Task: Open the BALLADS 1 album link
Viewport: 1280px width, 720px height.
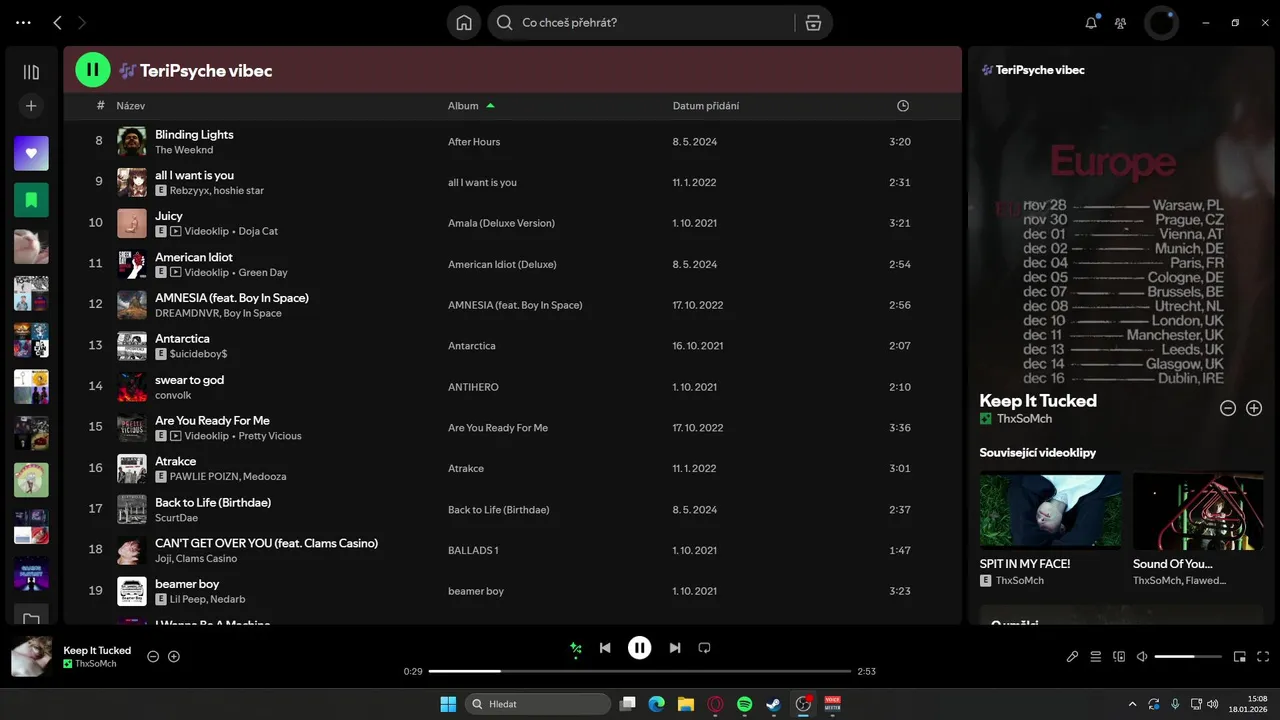Action: coord(473,550)
